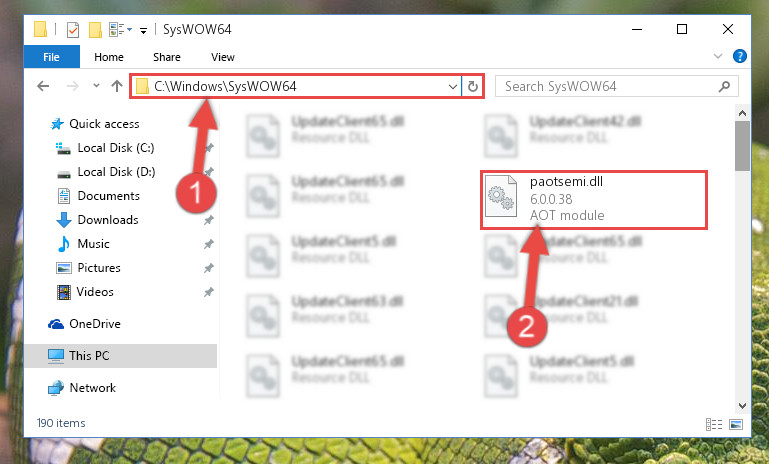This screenshot has width=769, height=464.
Task: Click the Back navigation arrow
Action: tap(43, 86)
